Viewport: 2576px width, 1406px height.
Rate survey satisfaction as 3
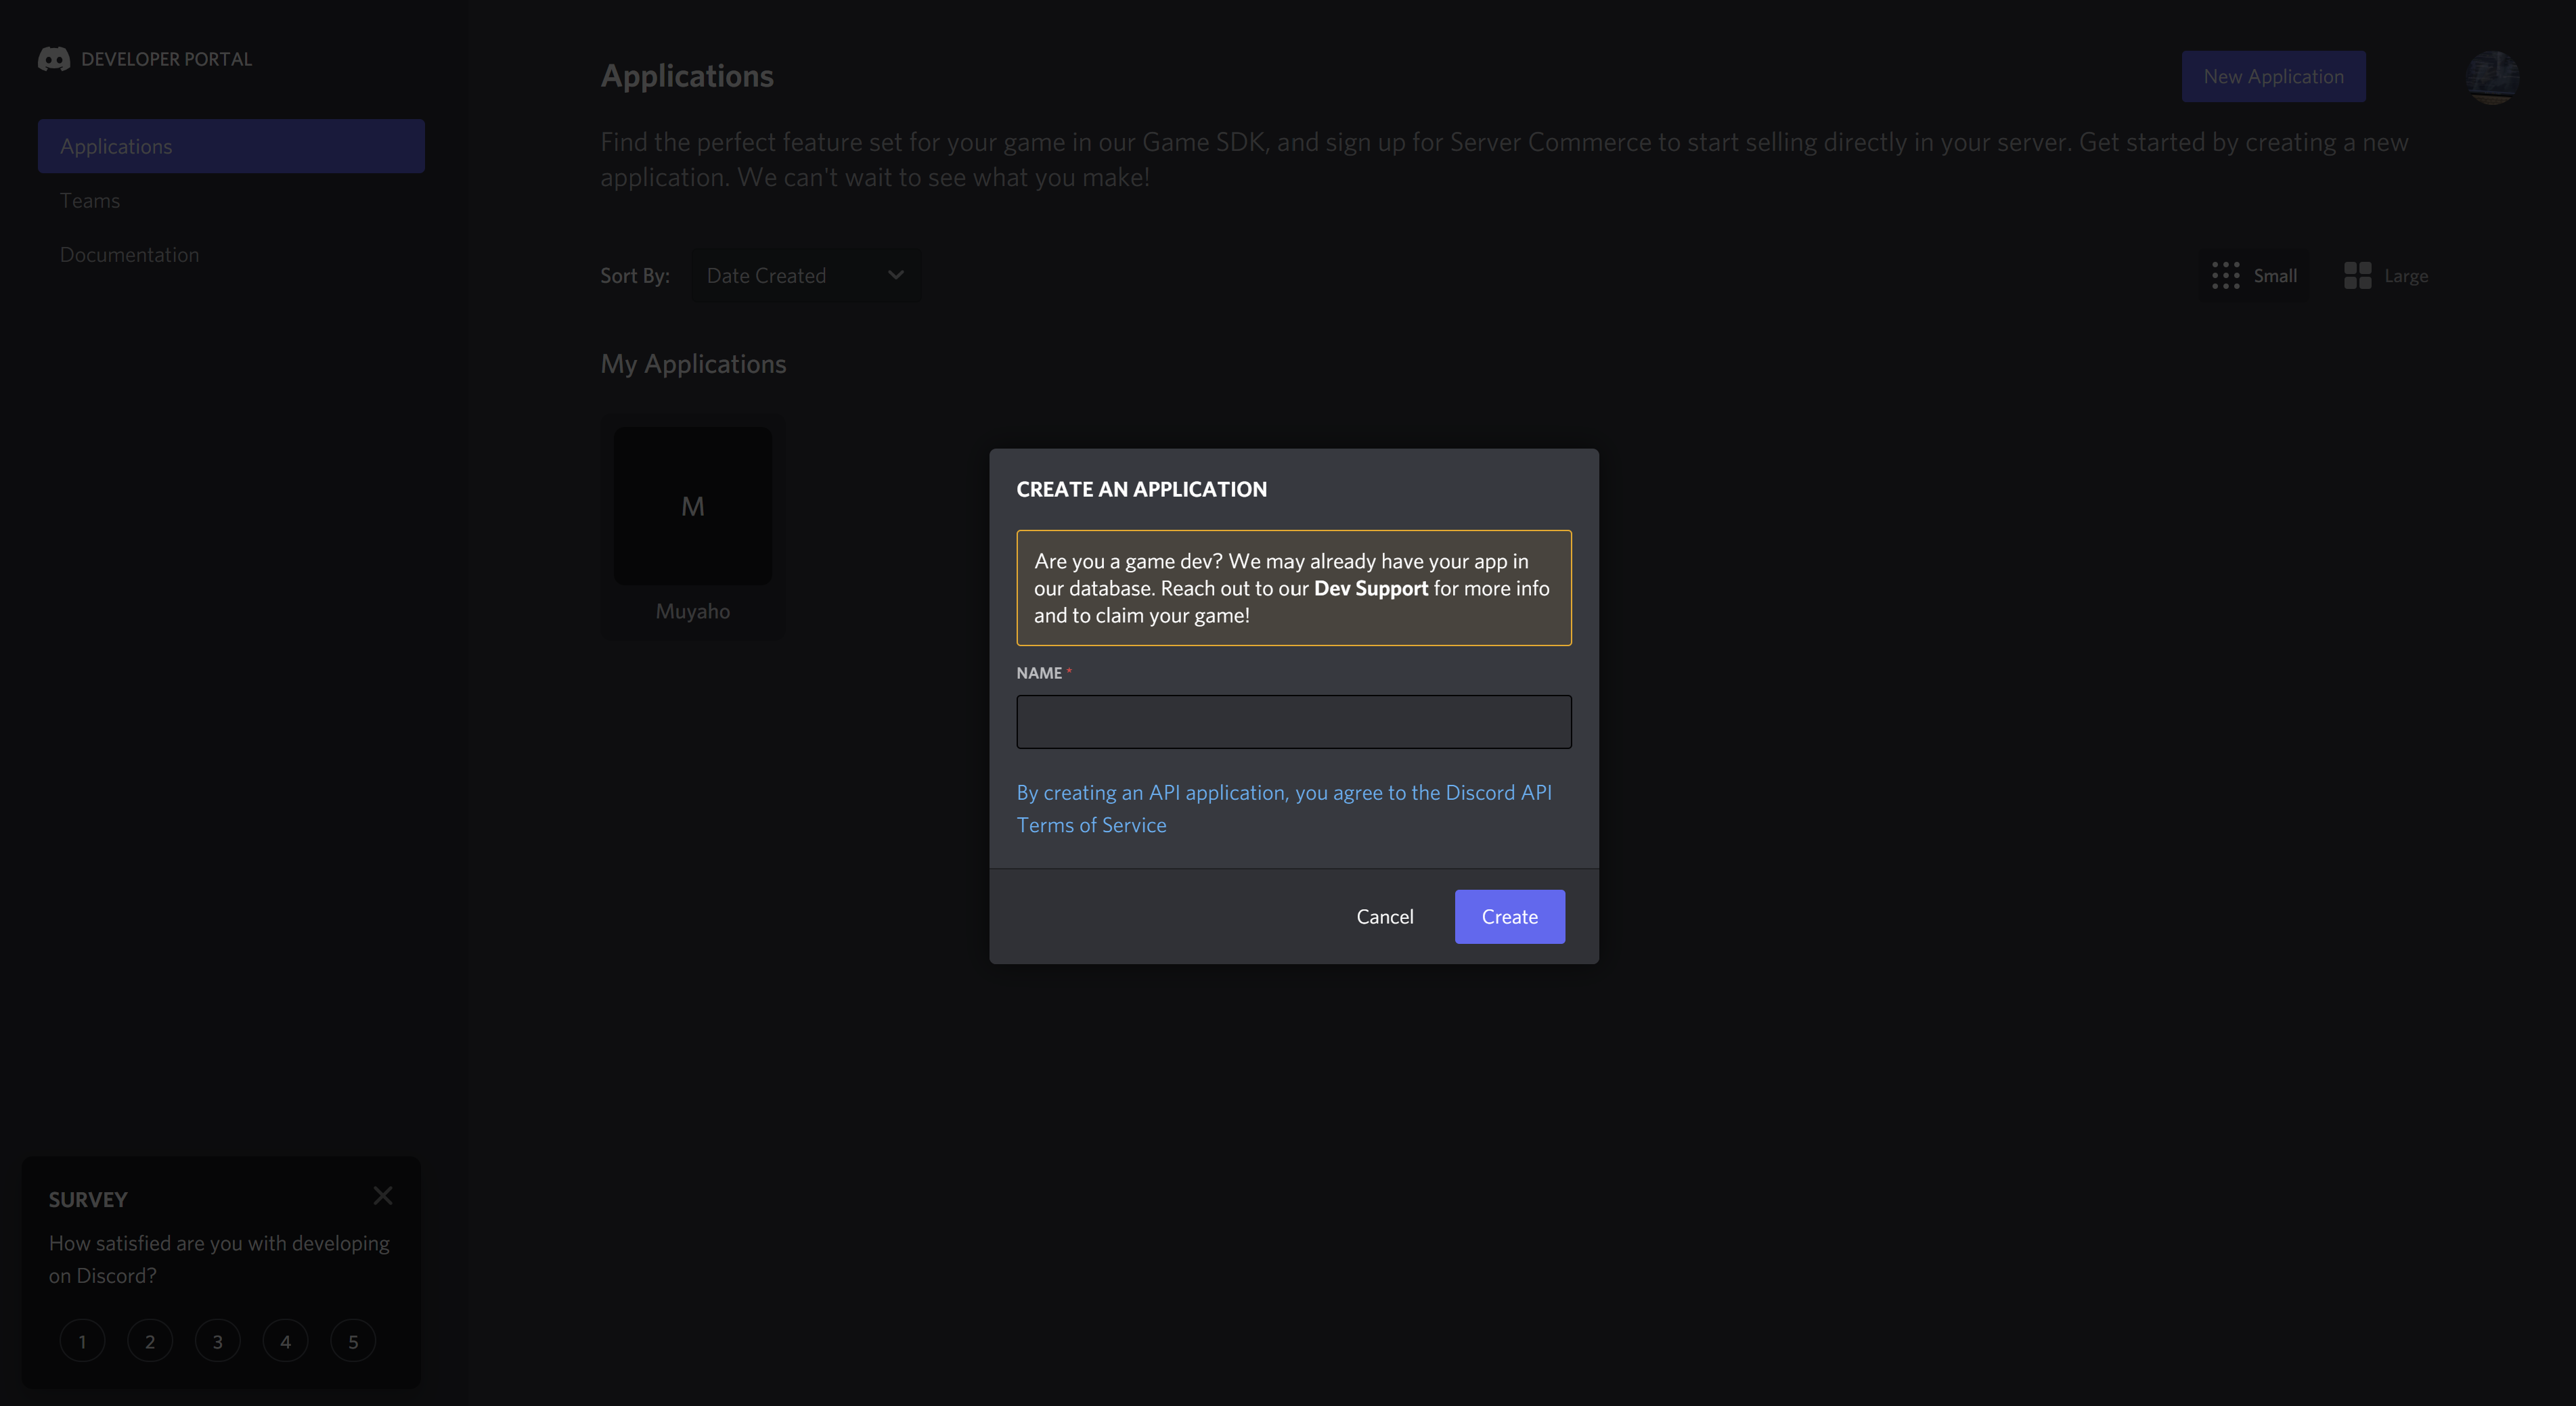pyautogui.click(x=218, y=1341)
